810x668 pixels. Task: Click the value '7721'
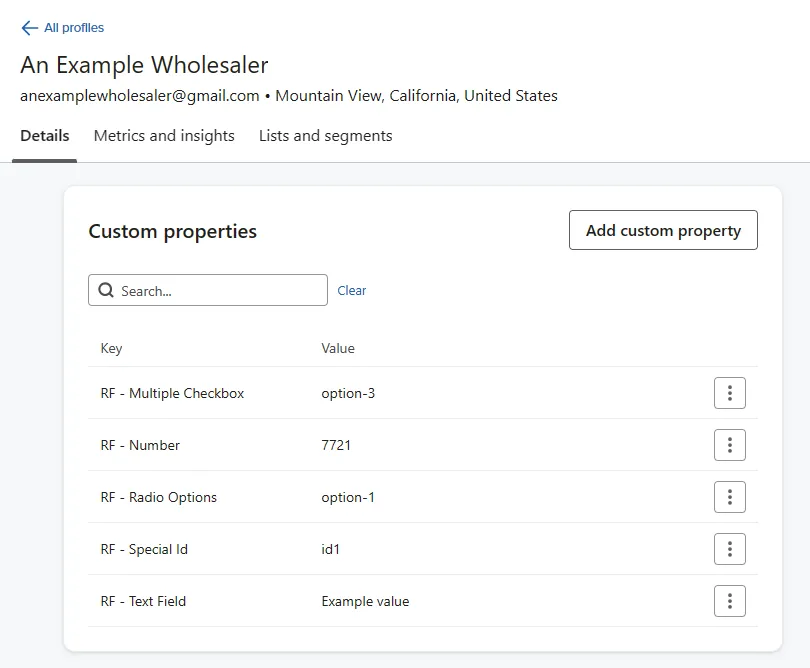[x=336, y=445]
